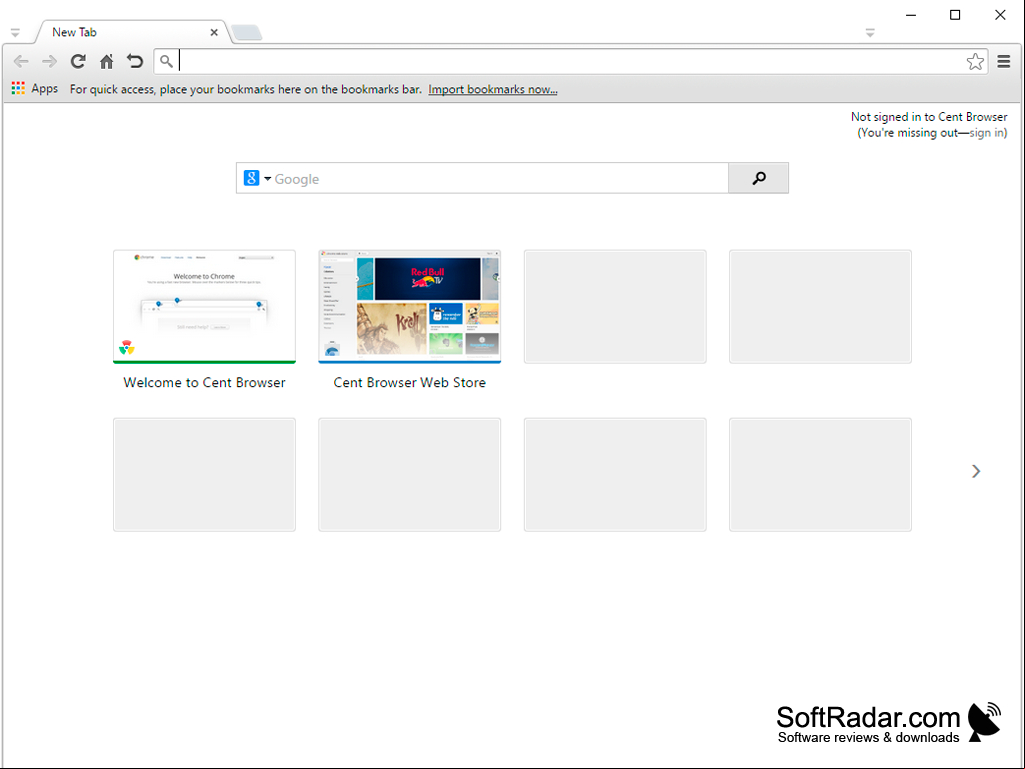The height and width of the screenshot is (769, 1025).
Task: Focus the address bar
Action: tap(571, 61)
